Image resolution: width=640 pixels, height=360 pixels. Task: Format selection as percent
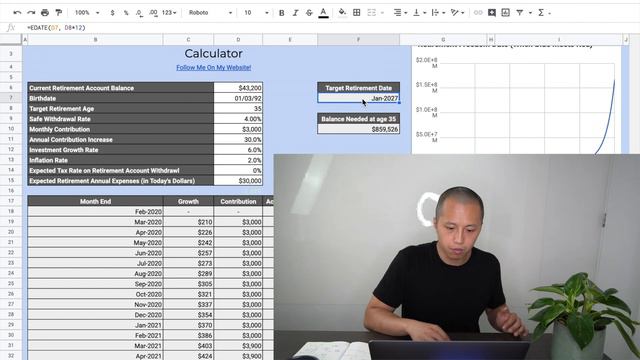[x=126, y=13]
